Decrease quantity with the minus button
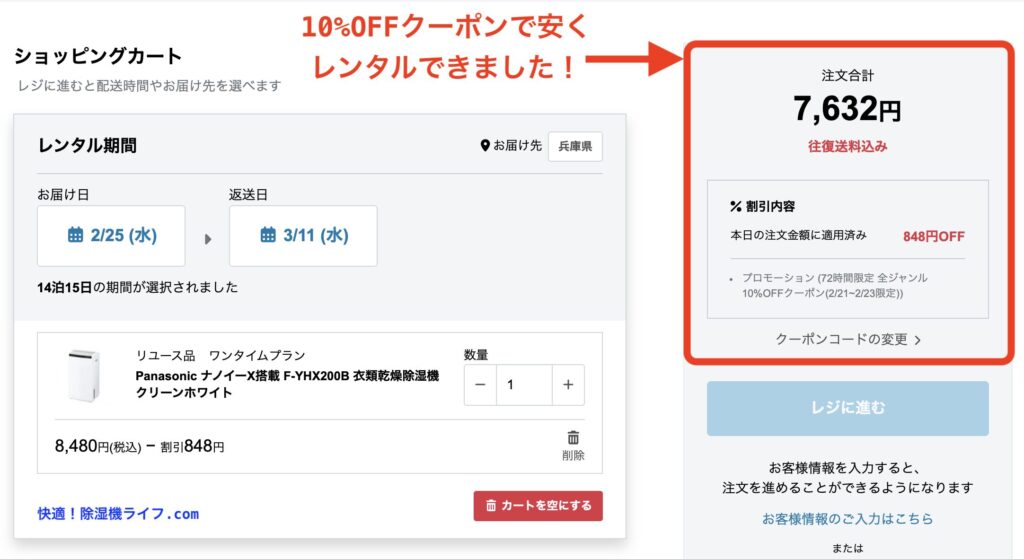This screenshot has height=559, width=1024. coord(481,385)
